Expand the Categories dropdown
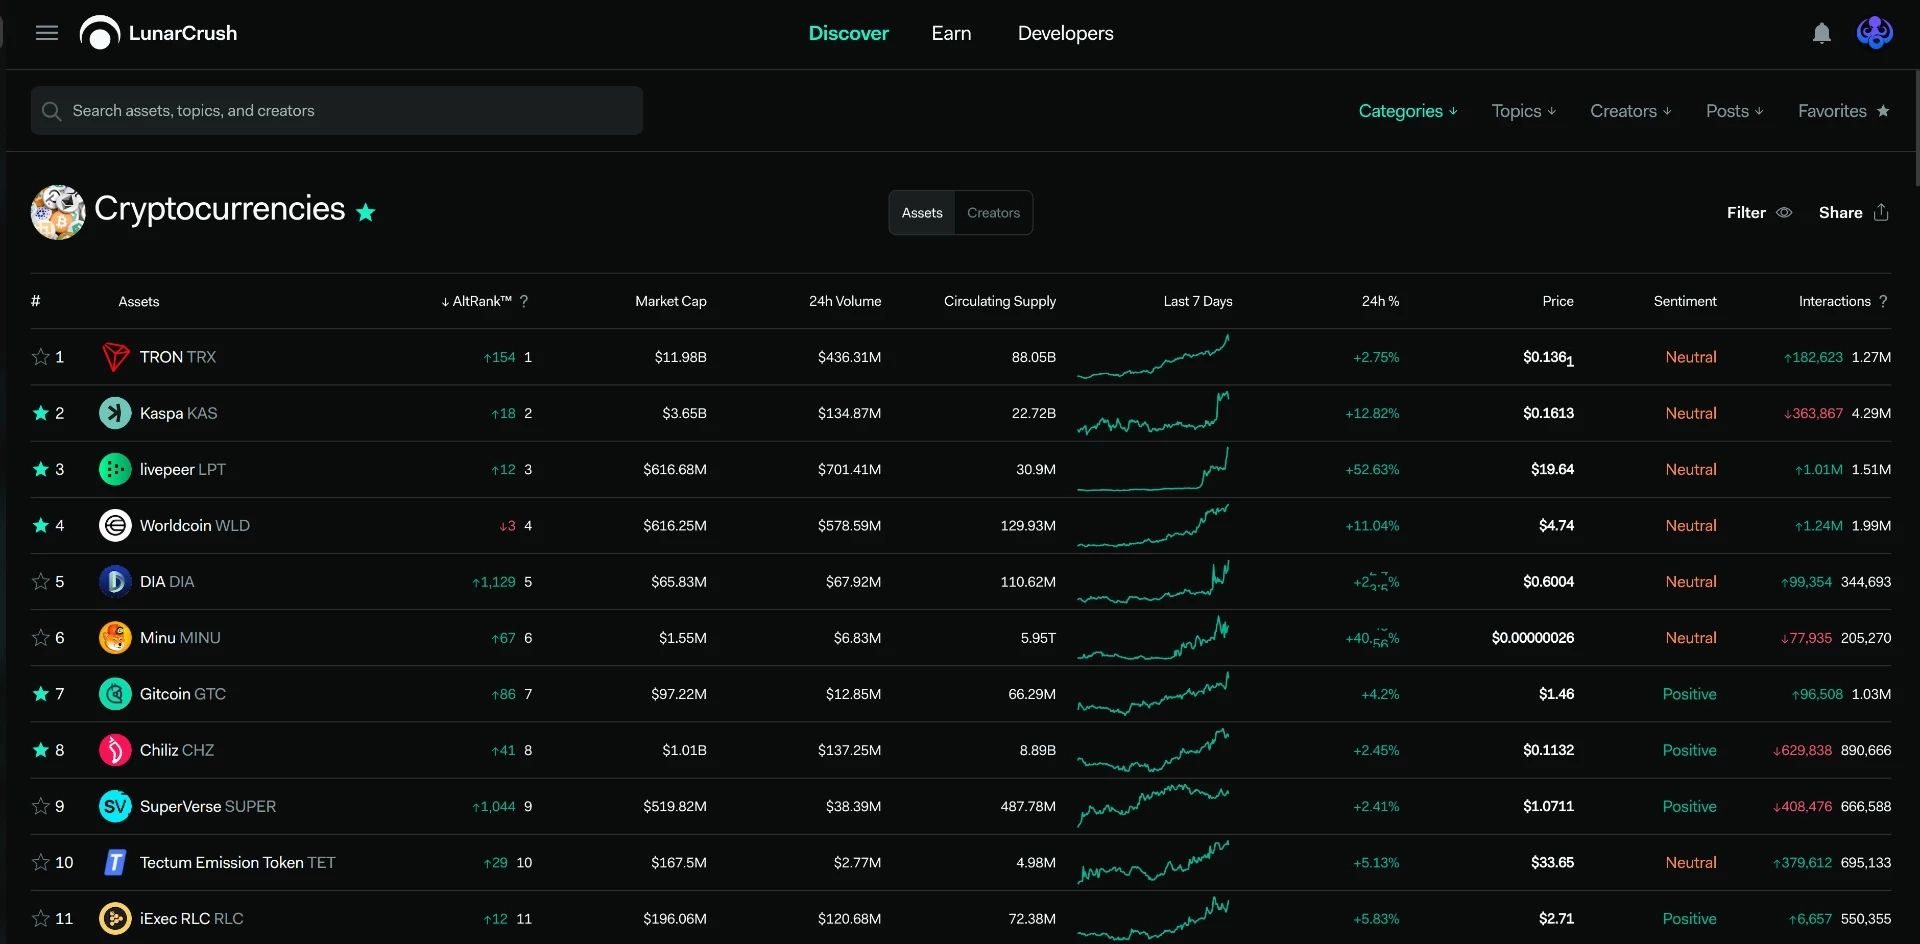1920x944 pixels. [x=1408, y=111]
